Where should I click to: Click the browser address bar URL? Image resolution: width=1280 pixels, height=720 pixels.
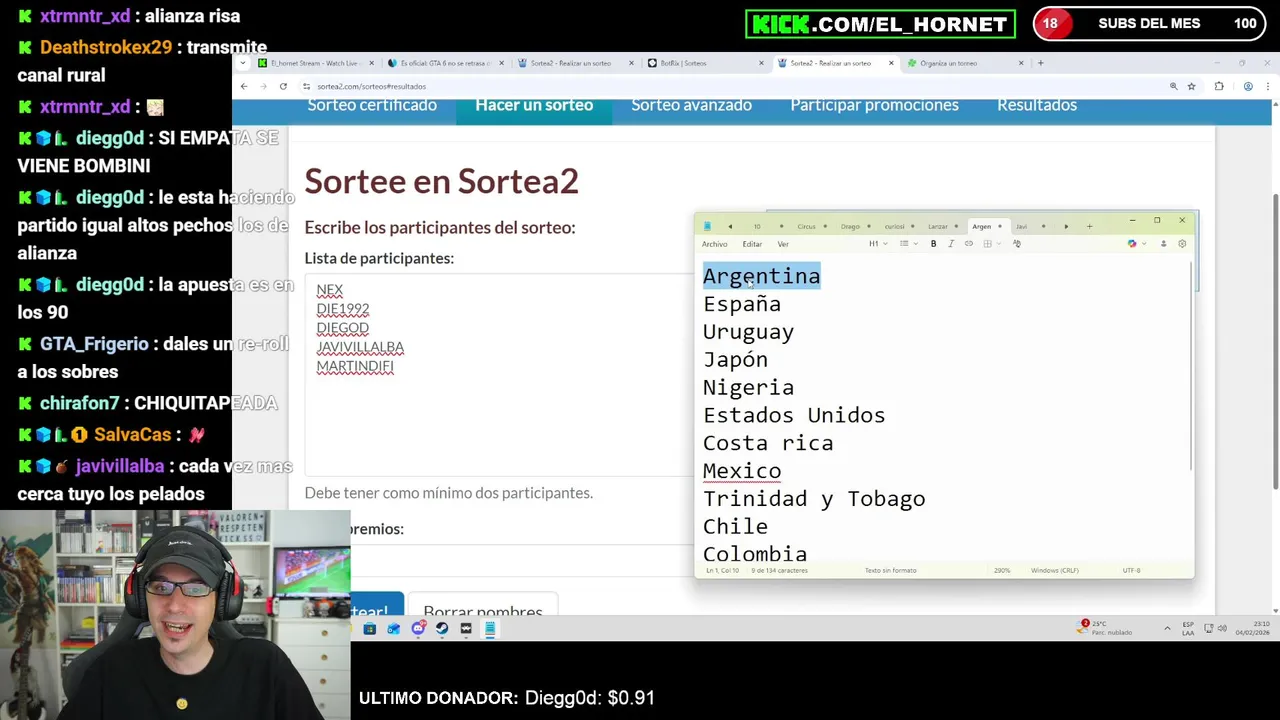(372, 87)
